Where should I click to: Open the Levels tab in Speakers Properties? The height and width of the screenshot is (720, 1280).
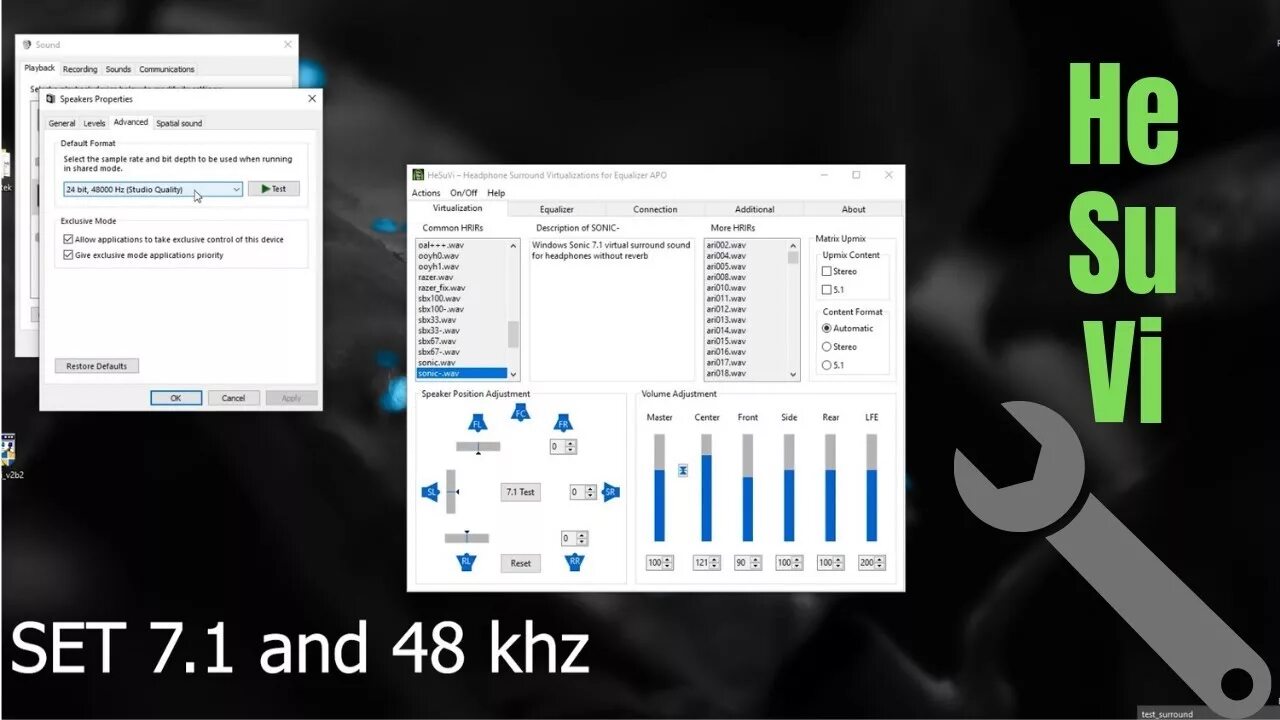coord(94,123)
